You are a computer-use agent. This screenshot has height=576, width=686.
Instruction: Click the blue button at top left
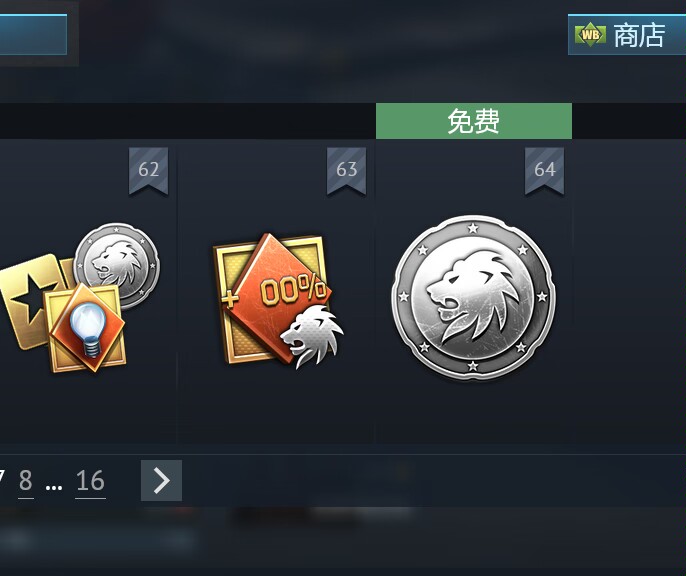pyautogui.click(x=33, y=35)
